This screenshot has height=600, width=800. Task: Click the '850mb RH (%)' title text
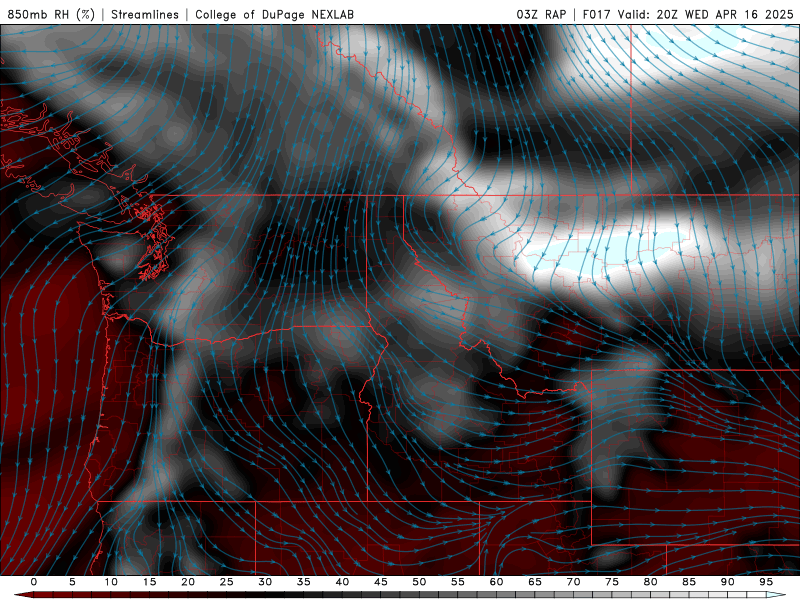click(x=51, y=14)
